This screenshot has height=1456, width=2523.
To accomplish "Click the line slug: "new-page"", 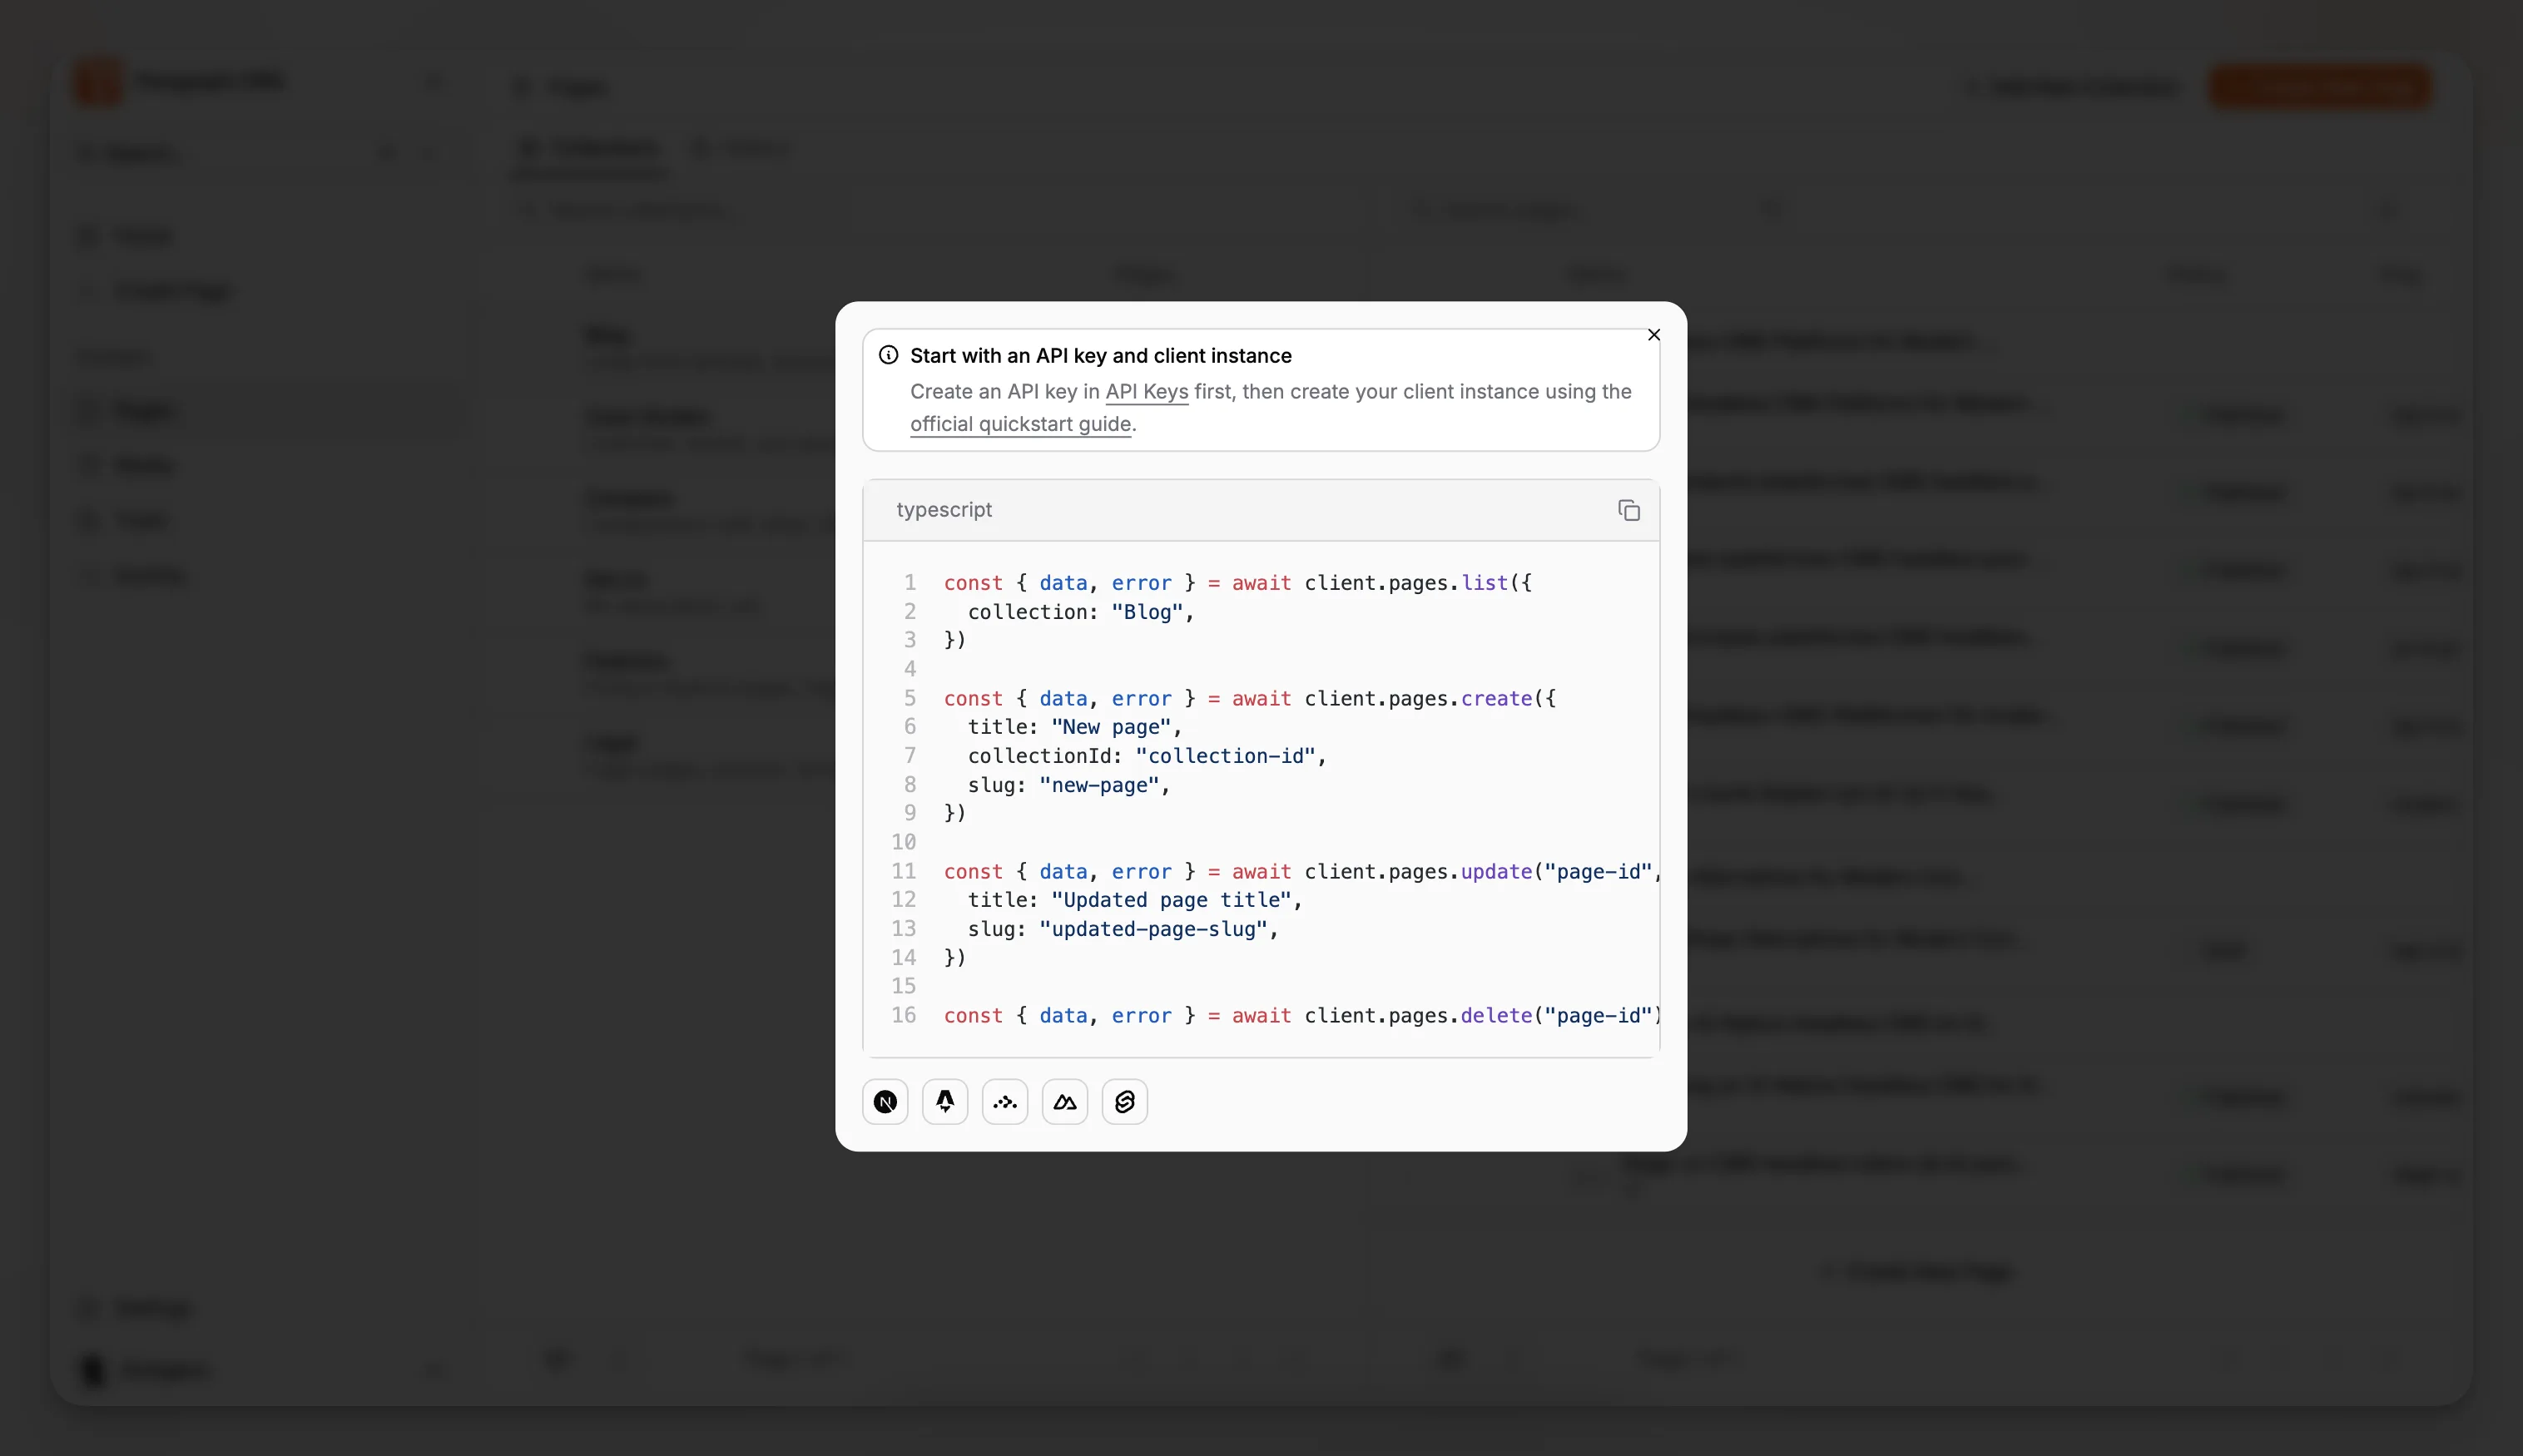I will coord(1069,785).
